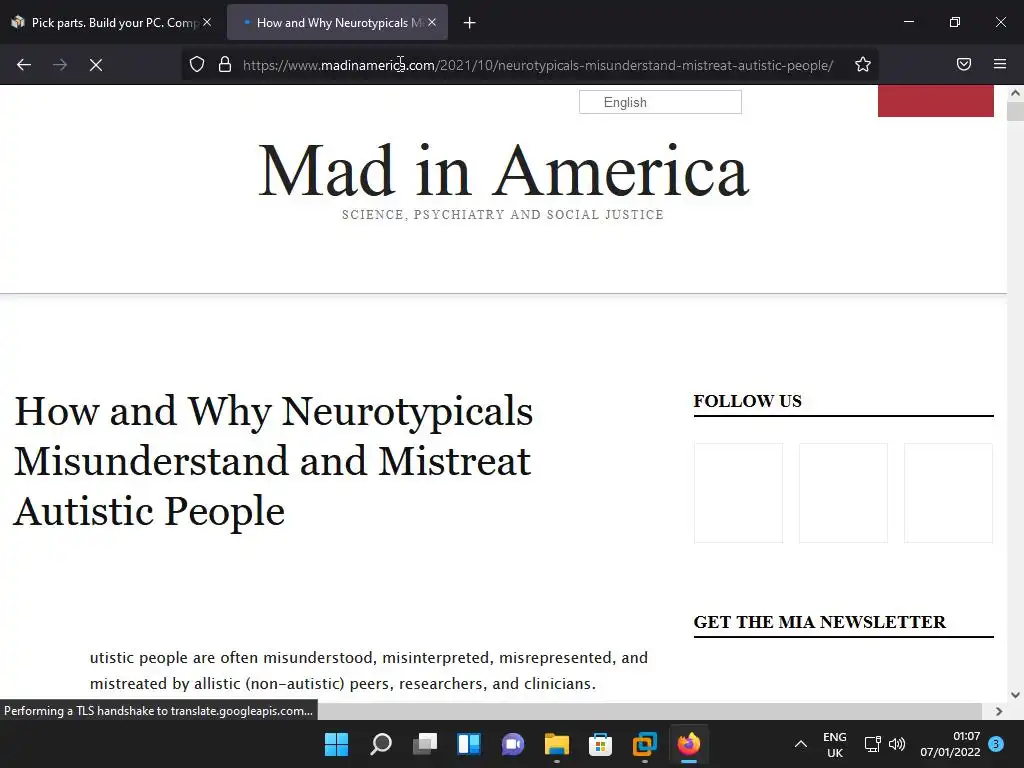Open Microsoft Store from the taskbar
This screenshot has width=1024, height=768.
tap(600, 744)
